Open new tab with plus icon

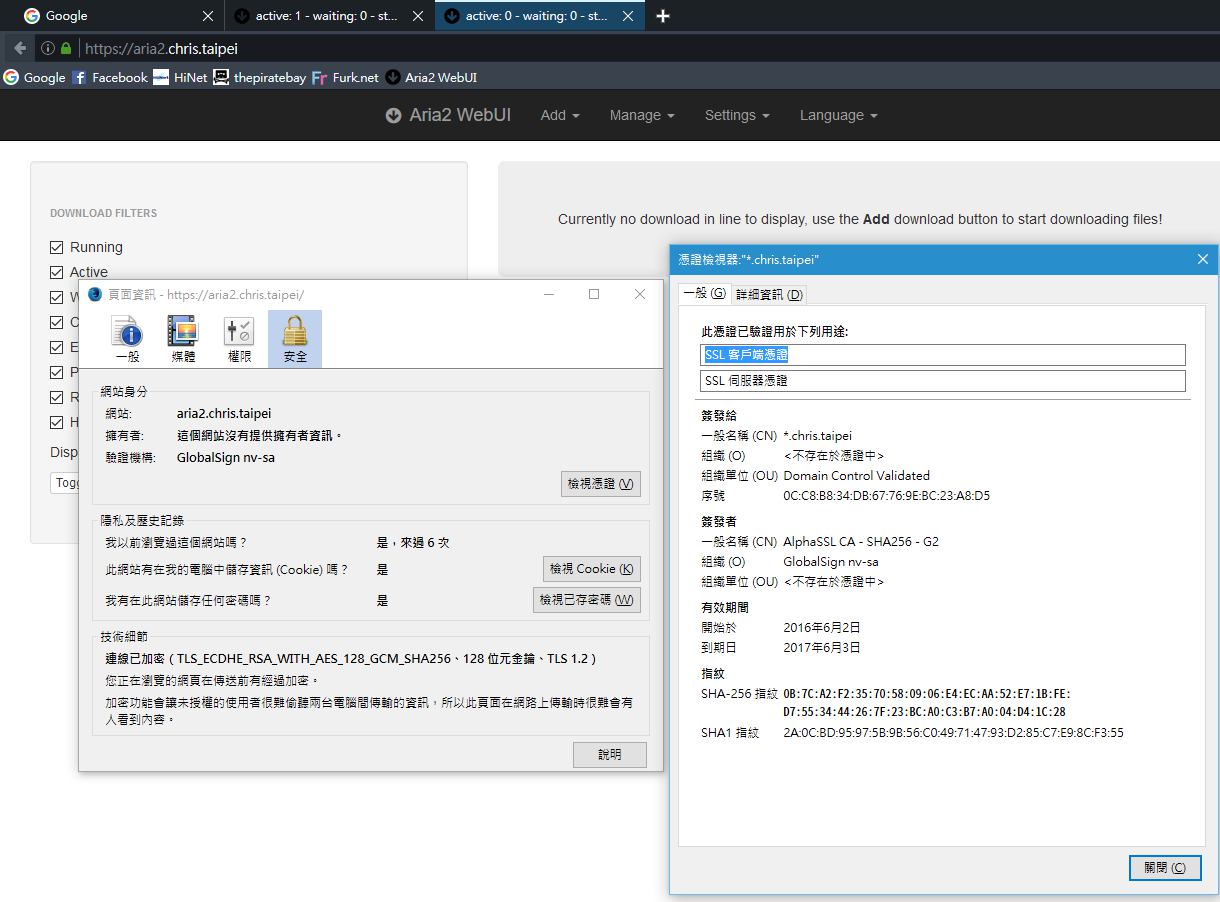coord(662,16)
